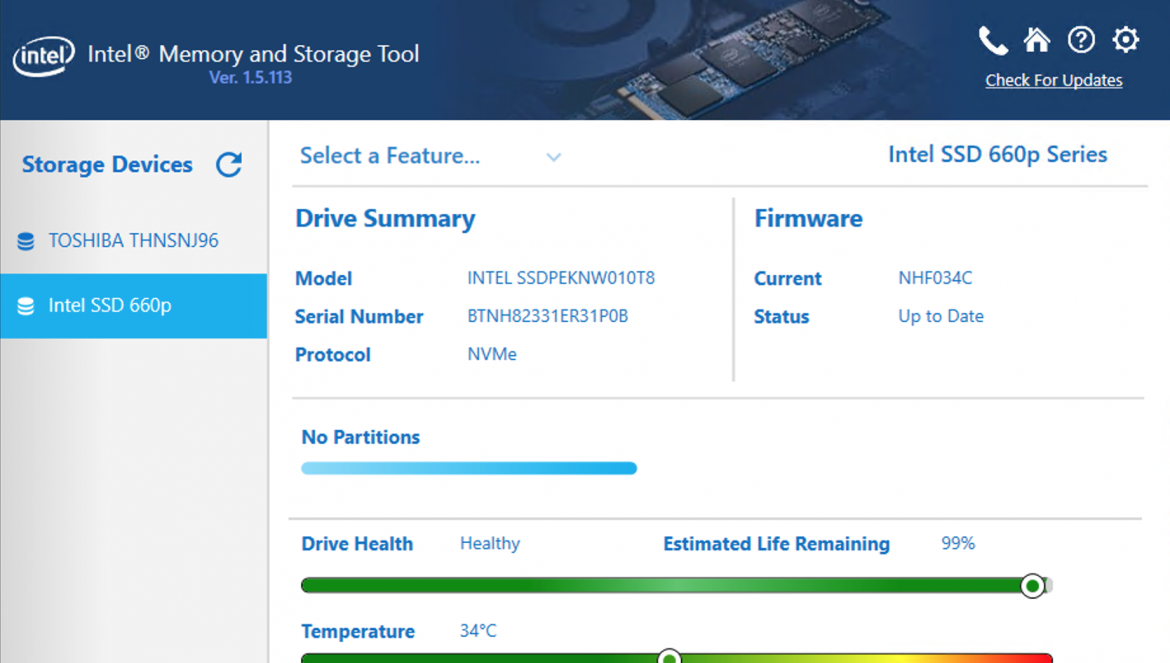Click the Serial Number label
This screenshot has width=1170, height=663.
click(359, 317)
